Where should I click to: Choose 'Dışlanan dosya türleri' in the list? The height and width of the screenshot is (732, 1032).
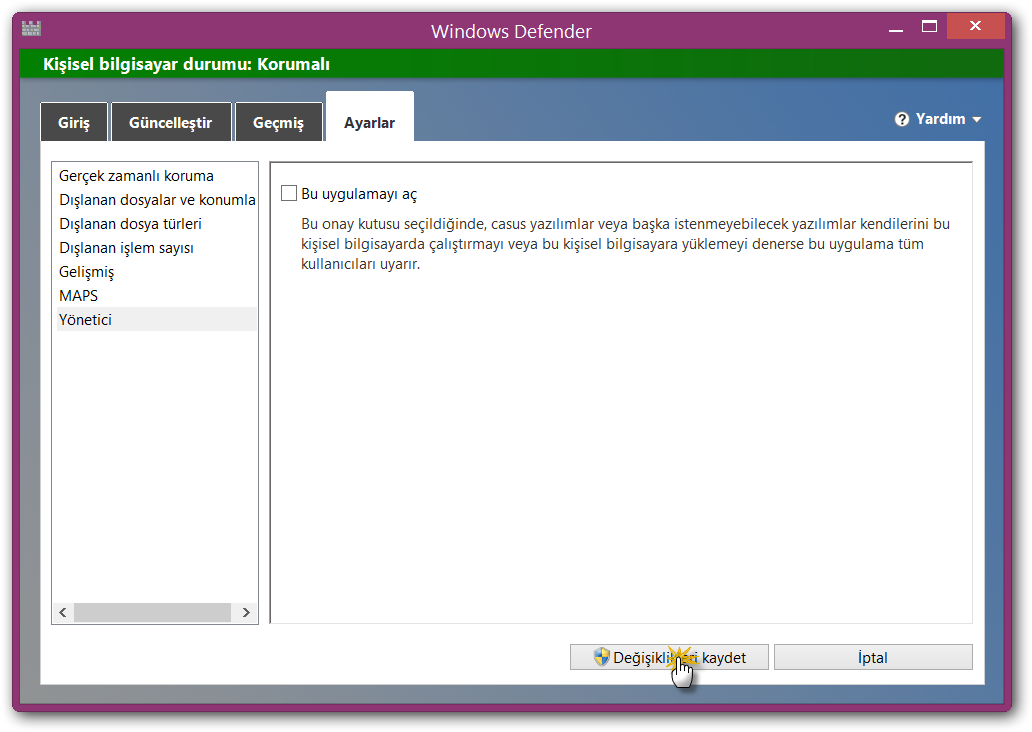coord(157,224)
